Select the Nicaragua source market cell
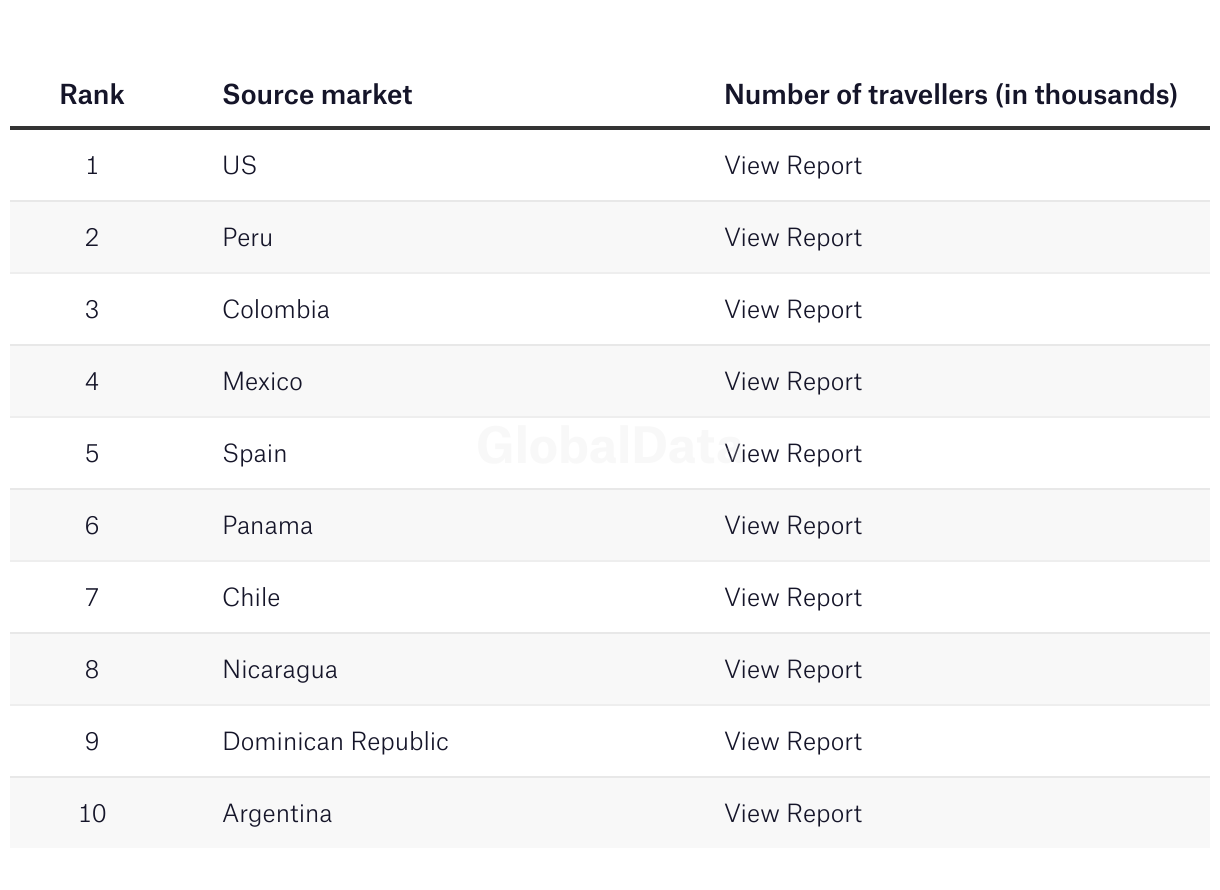This screenshot has height=890, width=1220. (x=280, y=669)
